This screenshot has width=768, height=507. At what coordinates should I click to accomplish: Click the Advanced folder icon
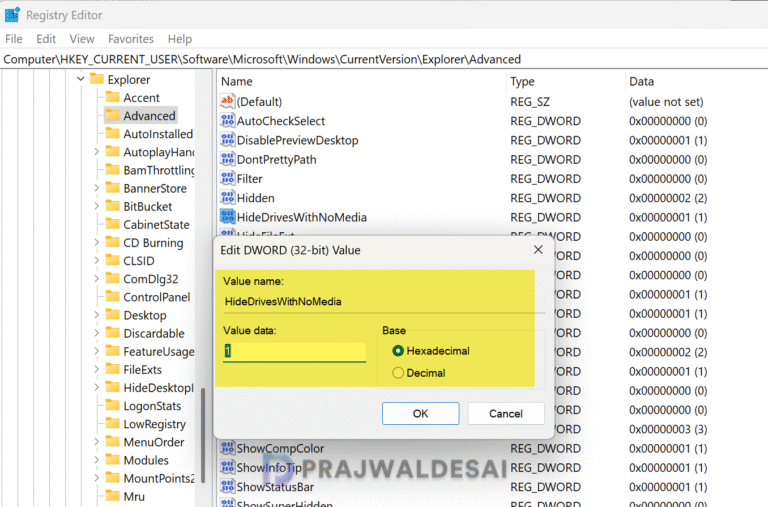(113, 115)
